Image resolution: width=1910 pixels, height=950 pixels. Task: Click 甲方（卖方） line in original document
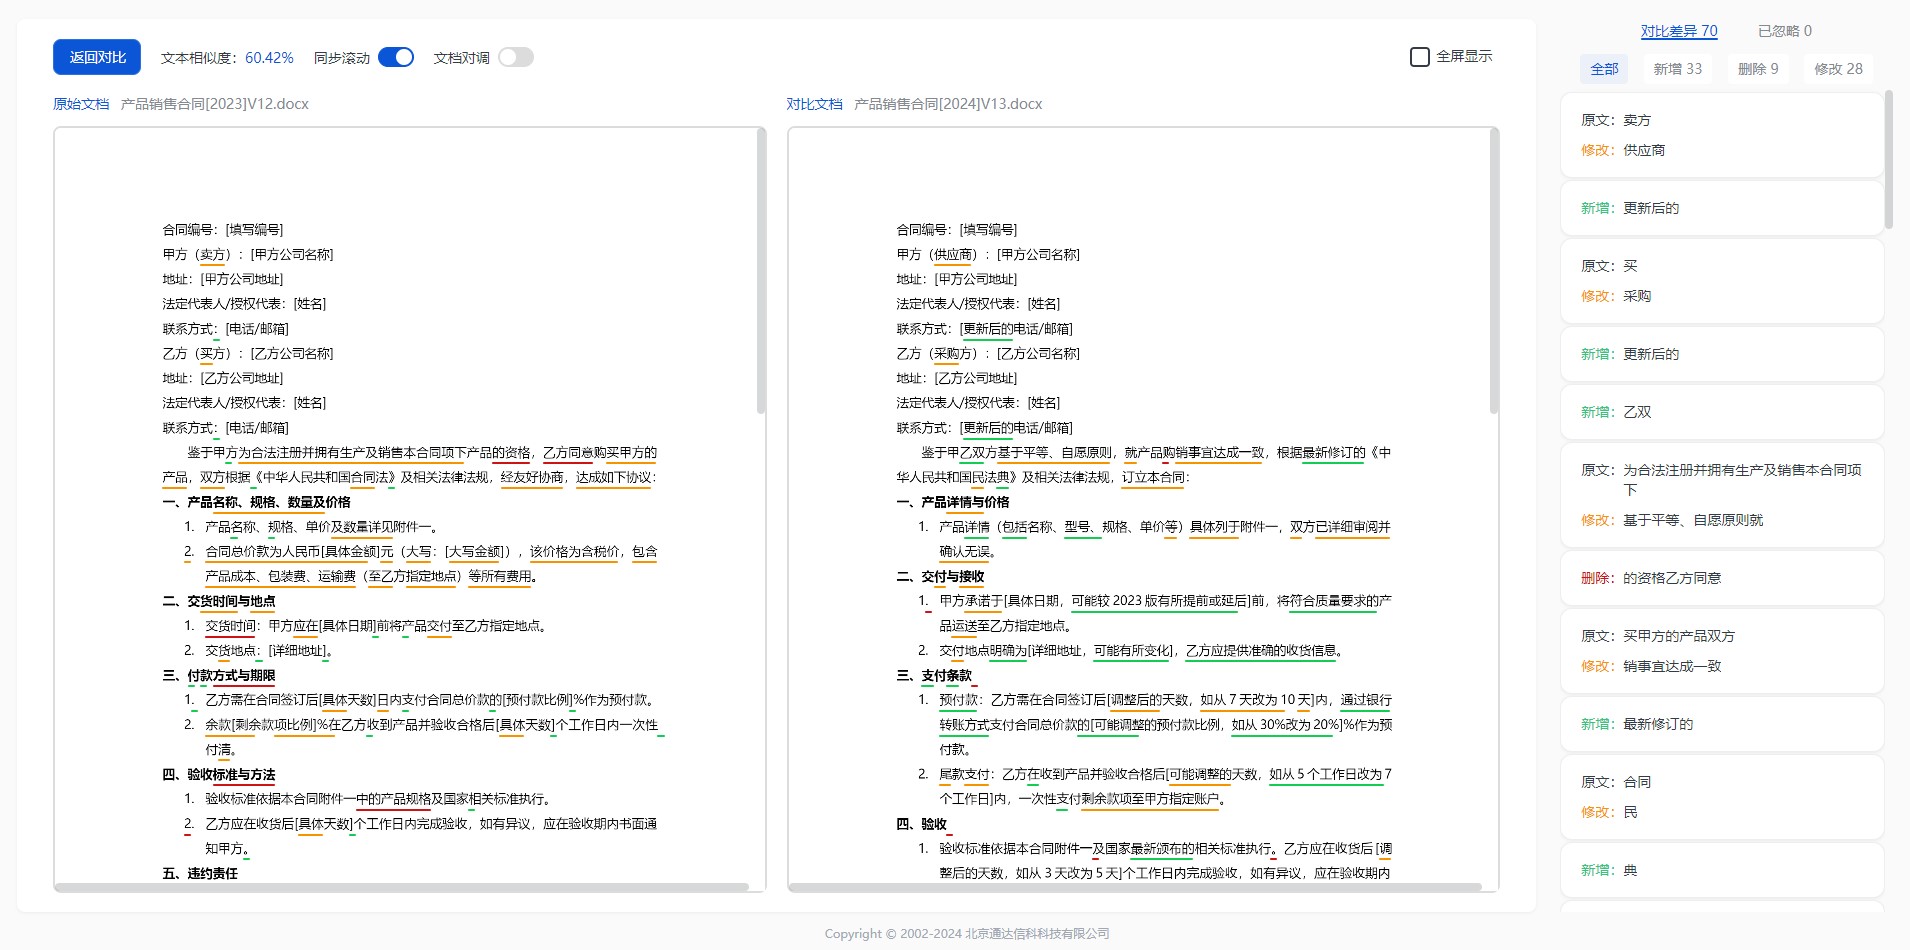click(248, 254)
